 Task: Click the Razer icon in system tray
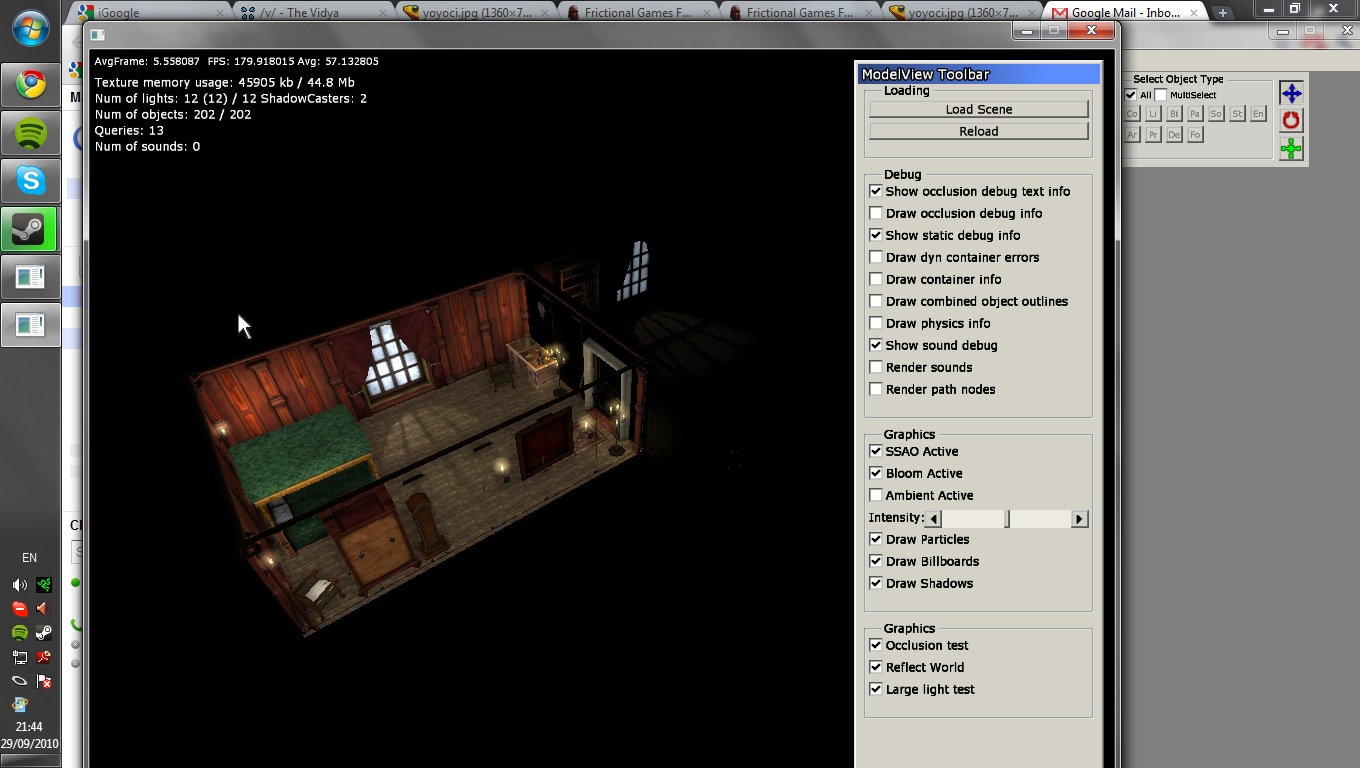(x=43, y=585)
